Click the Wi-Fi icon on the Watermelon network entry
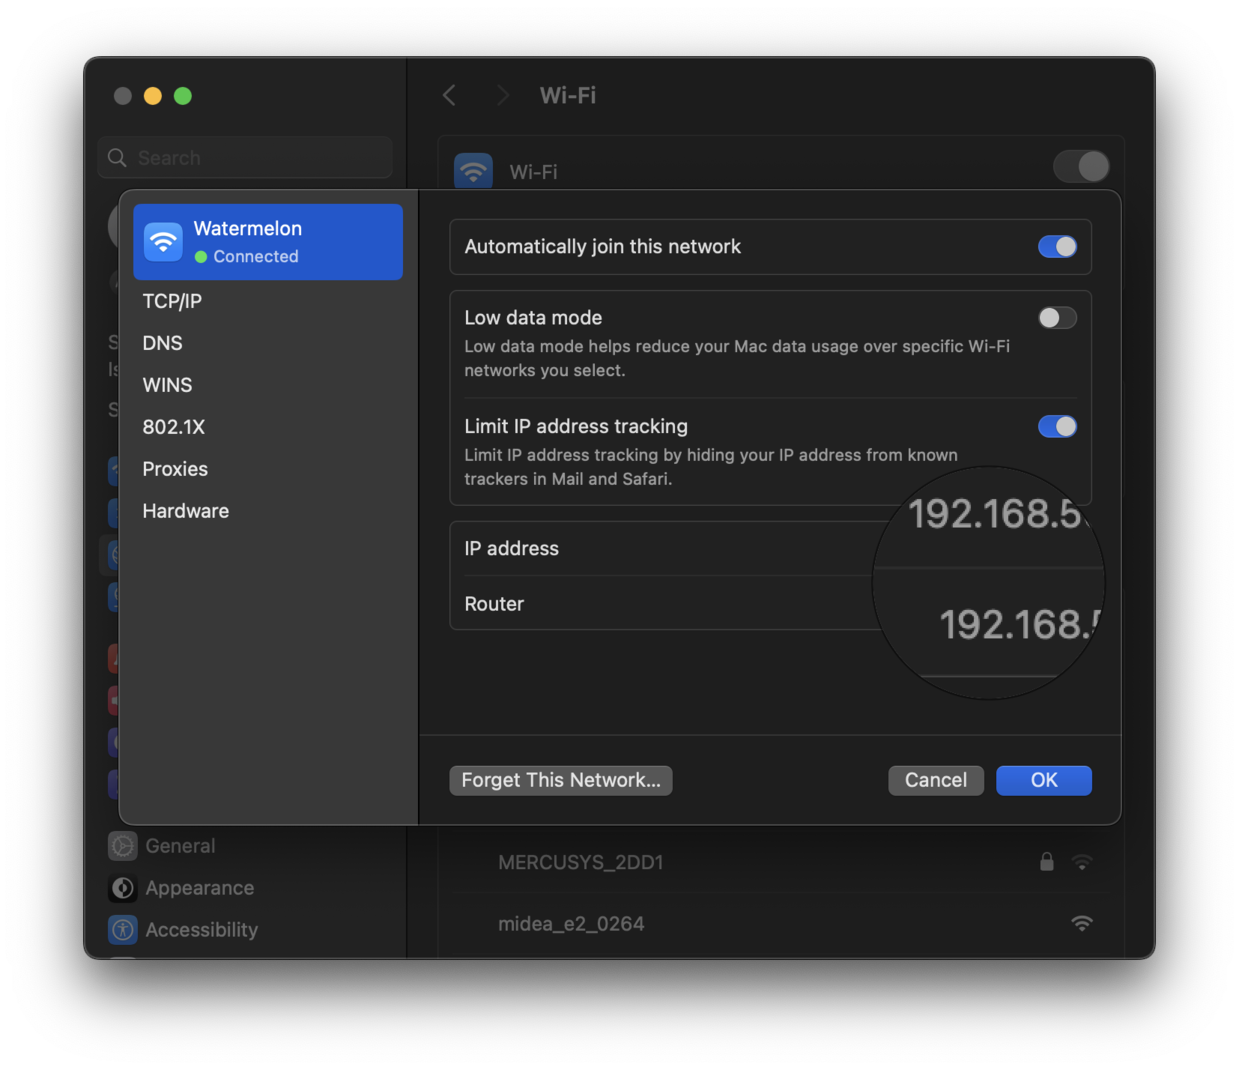 162,241
